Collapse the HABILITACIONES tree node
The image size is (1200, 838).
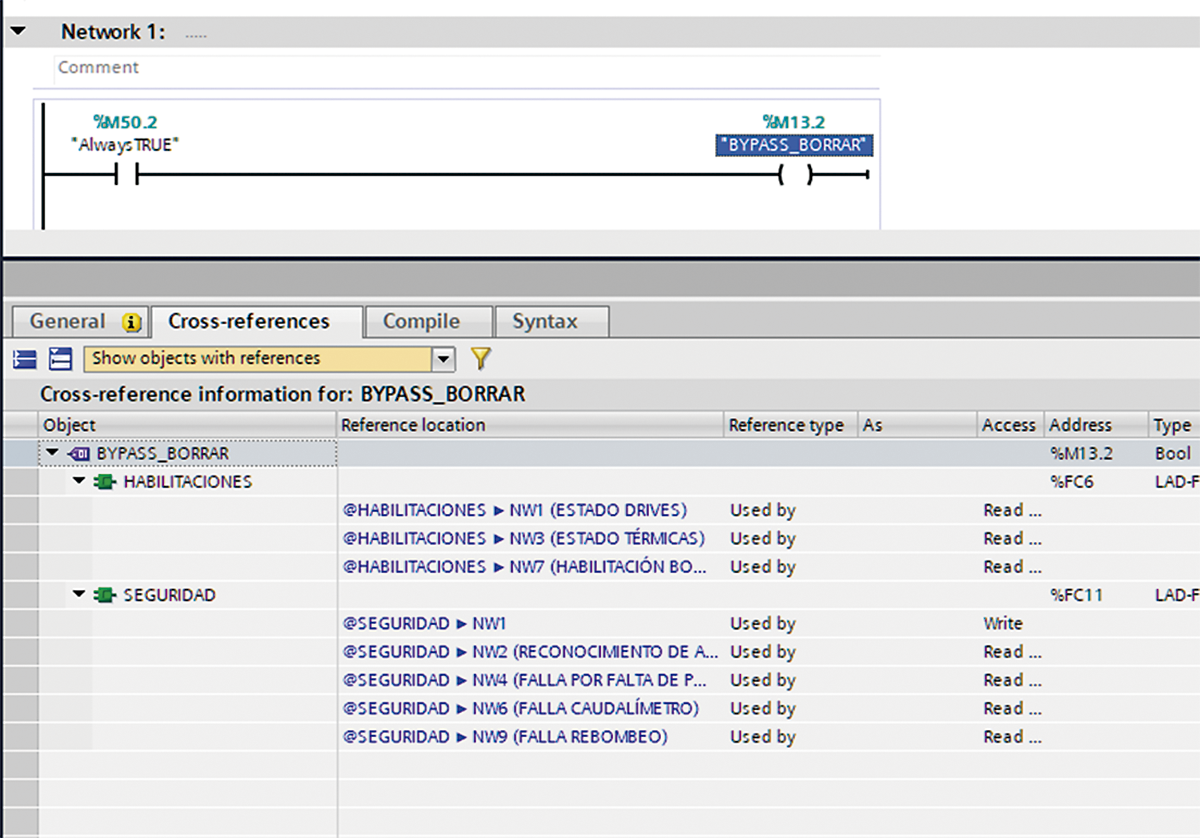[79, 482]
